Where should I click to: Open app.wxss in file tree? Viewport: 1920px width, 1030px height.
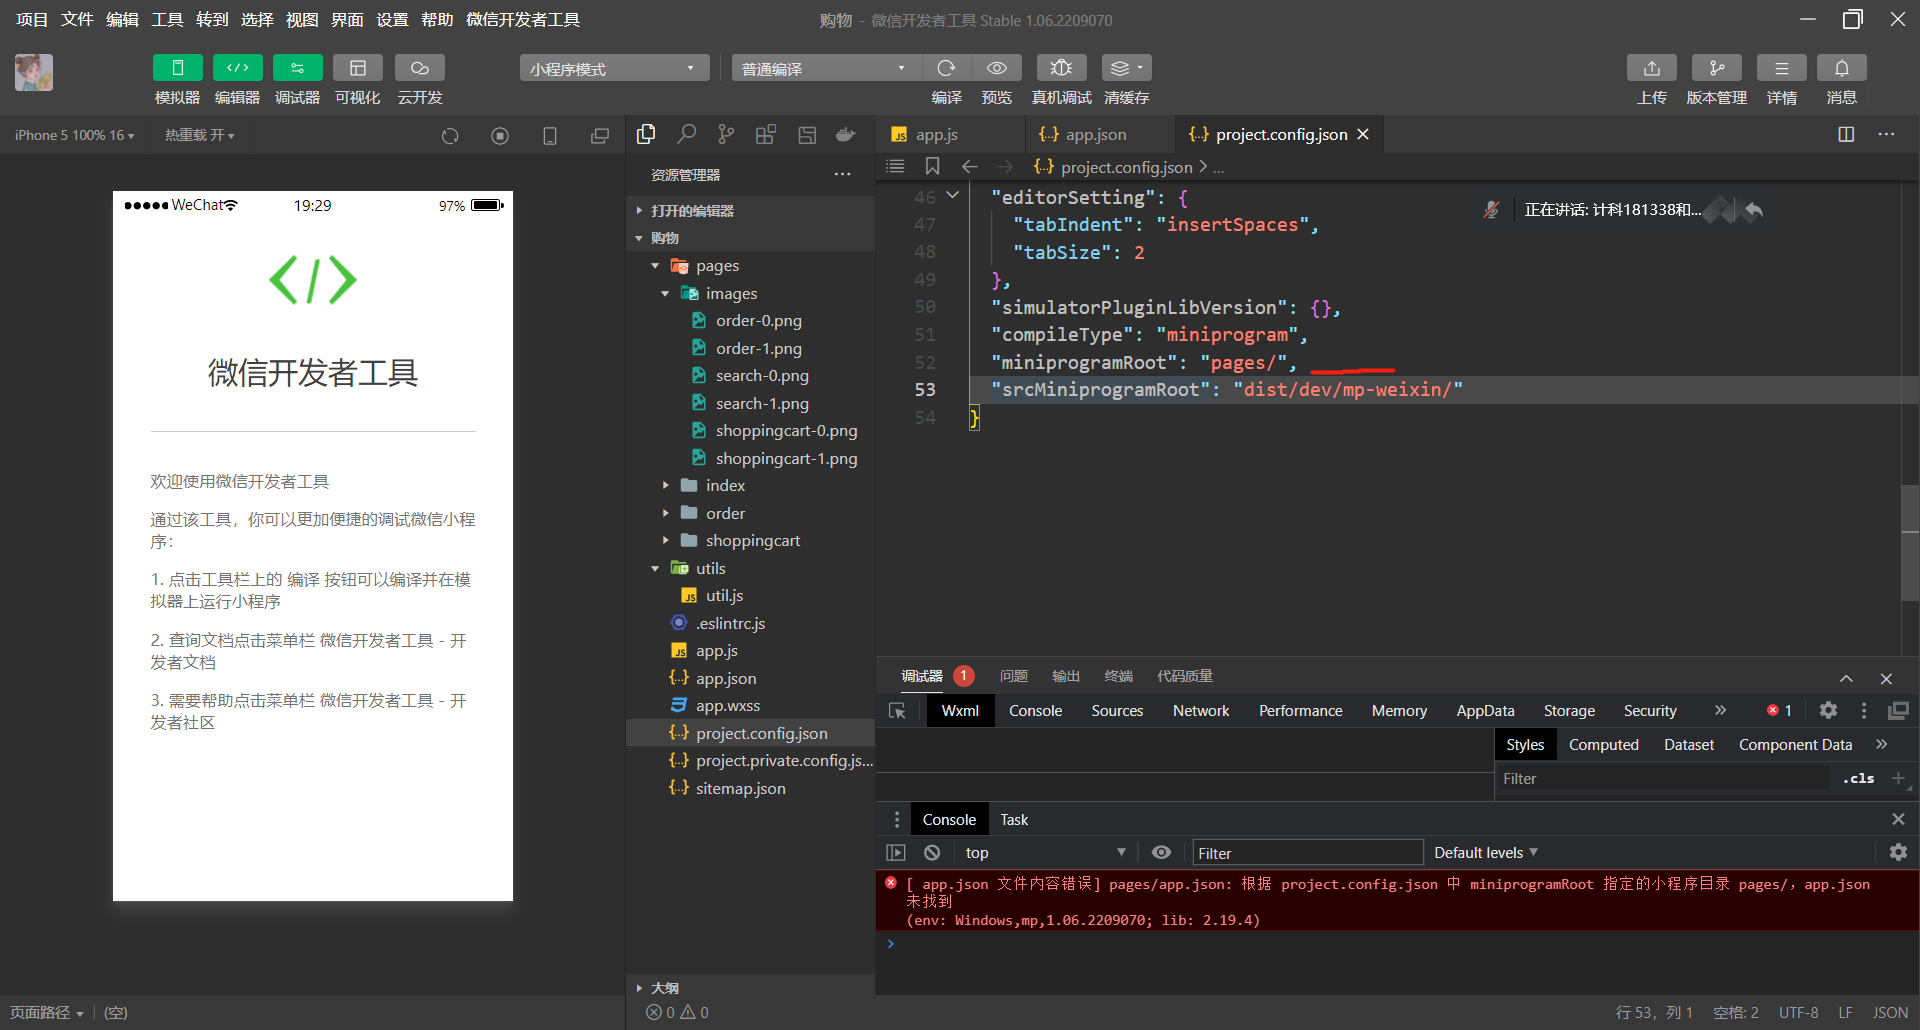click(727, 706)
